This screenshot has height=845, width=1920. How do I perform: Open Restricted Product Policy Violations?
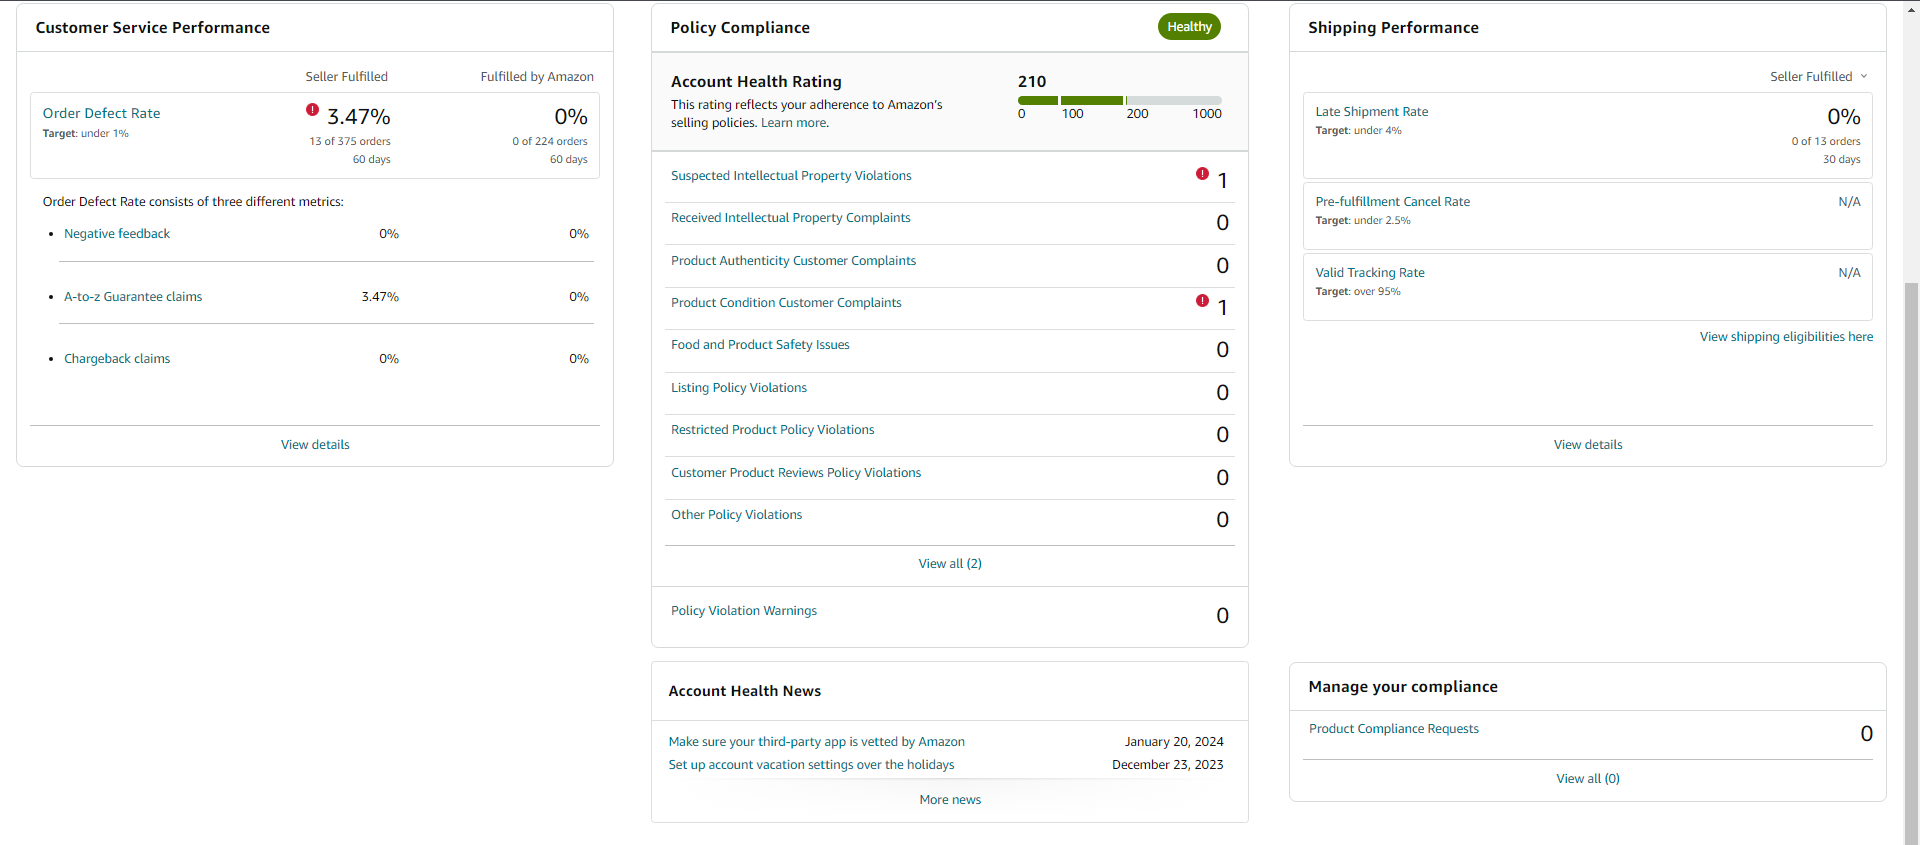772,430
